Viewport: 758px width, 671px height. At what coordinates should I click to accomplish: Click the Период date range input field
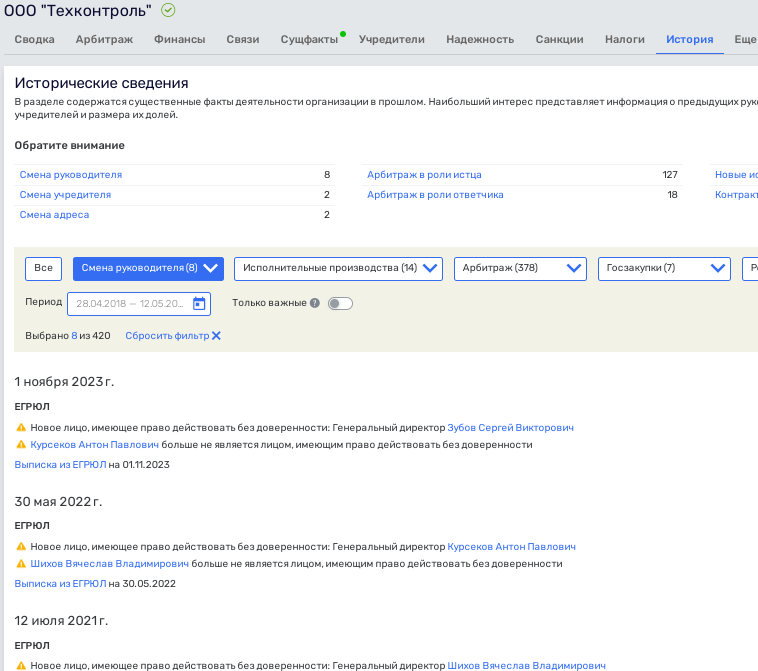[130, 304]
